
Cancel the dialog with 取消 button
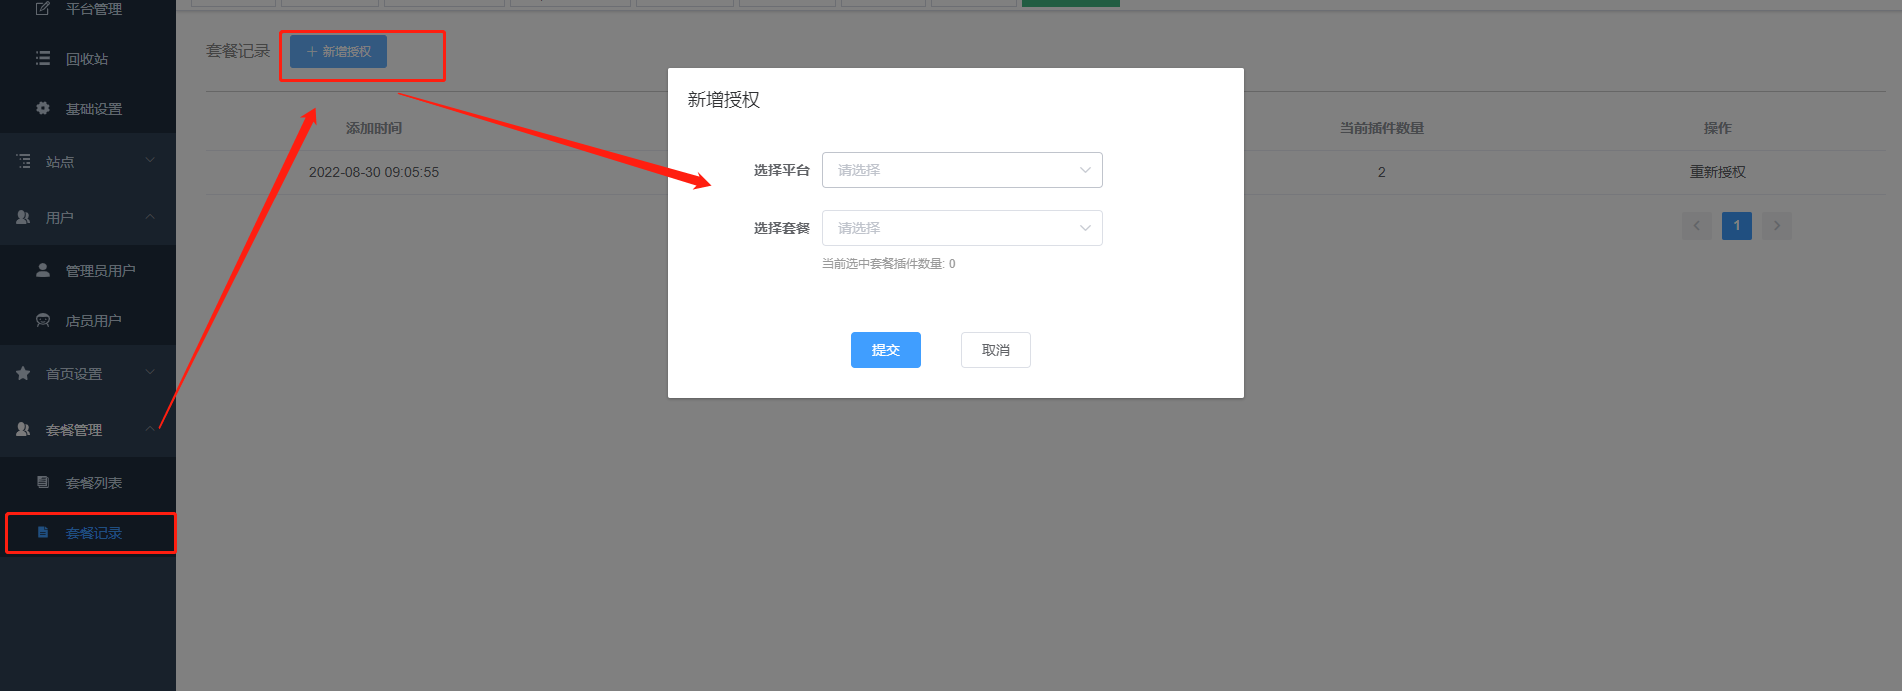pos(996,350)
